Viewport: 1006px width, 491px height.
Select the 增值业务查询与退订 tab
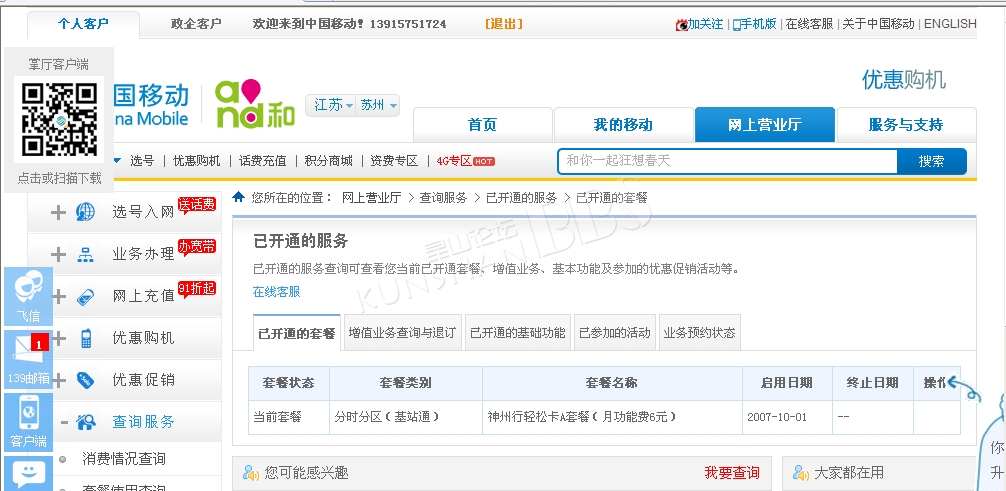[x=402, y=333]
